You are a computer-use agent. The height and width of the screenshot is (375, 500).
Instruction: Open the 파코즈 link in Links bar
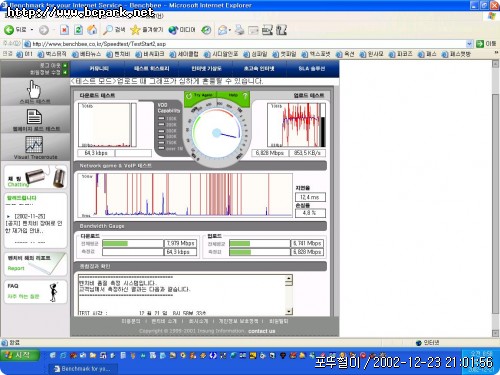[401, 54]
